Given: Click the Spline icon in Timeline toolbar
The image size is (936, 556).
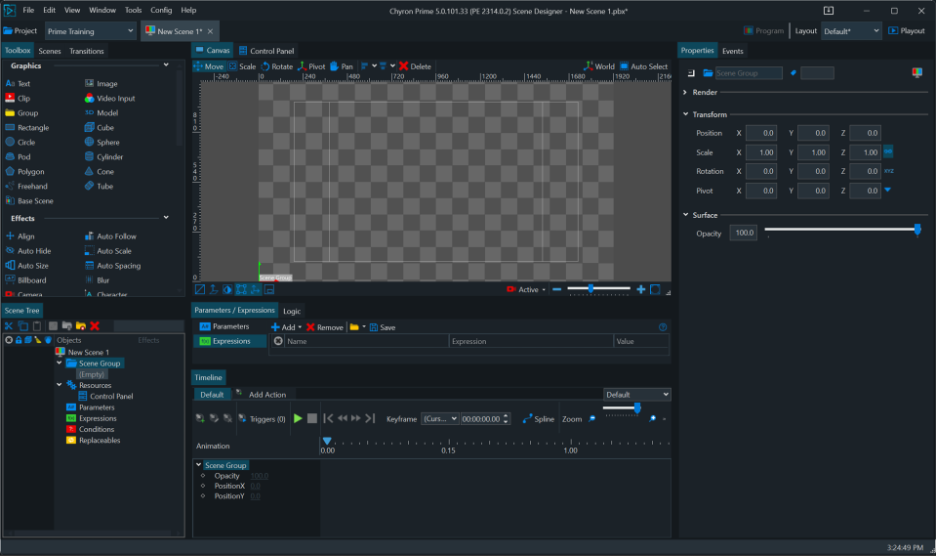Looking at the screenshot, I should coord(538,419).
